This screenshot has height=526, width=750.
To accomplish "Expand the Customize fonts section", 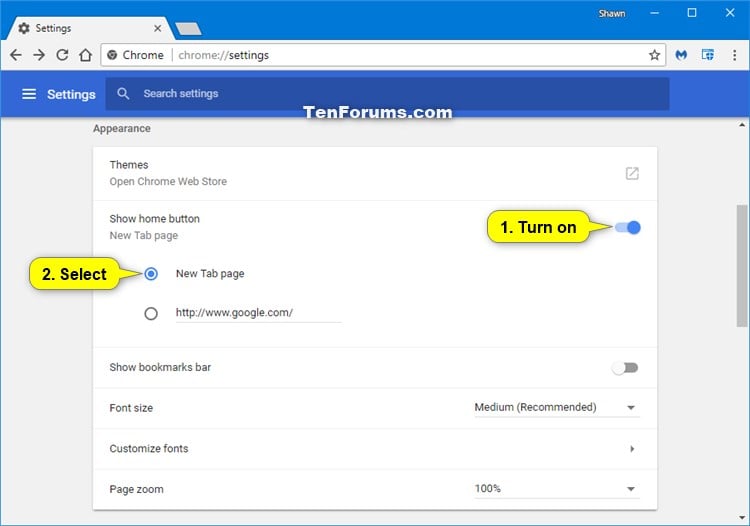I will point(375,449).
